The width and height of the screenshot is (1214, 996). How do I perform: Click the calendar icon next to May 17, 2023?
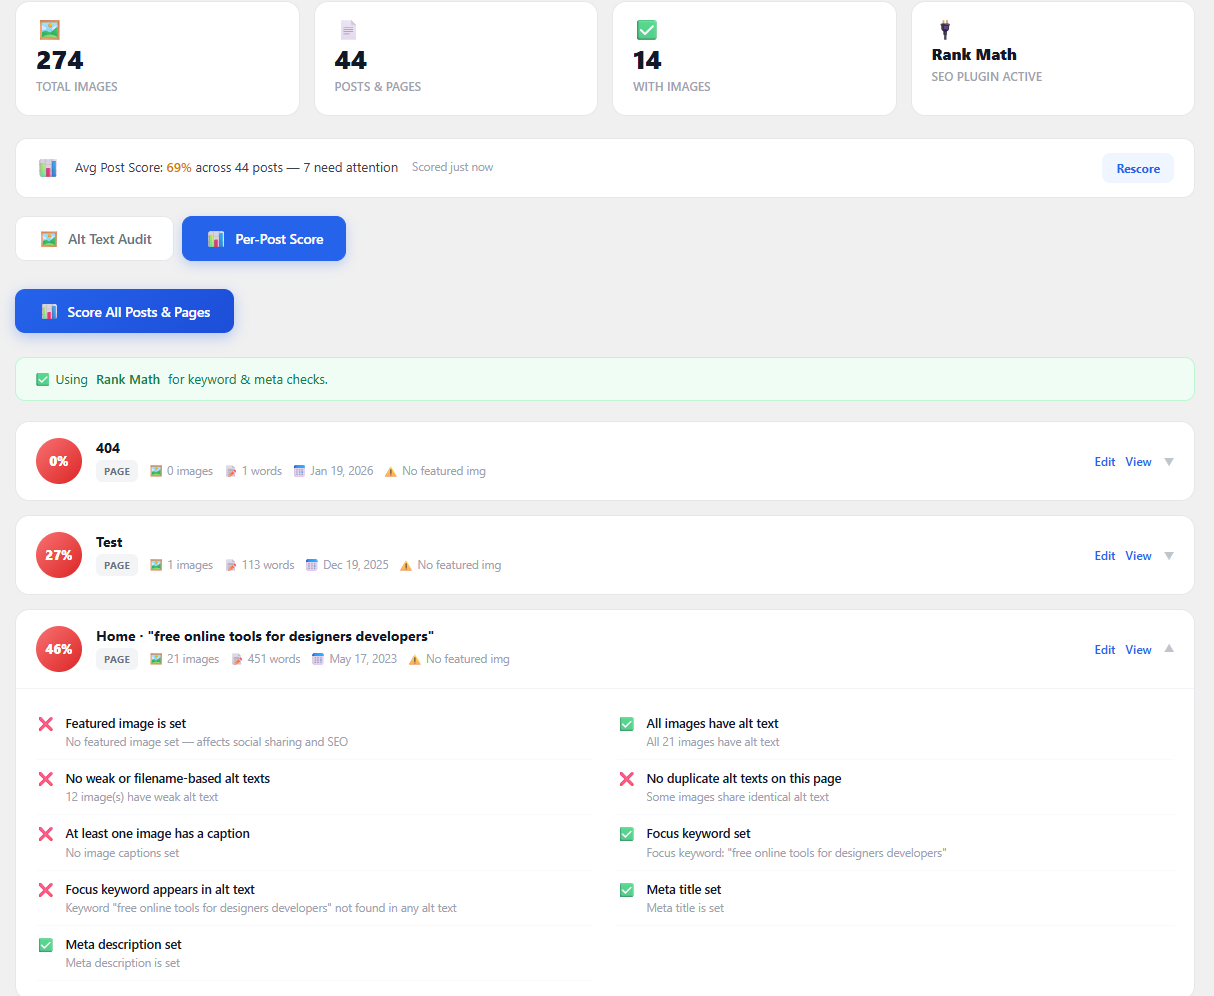point(318,659)
